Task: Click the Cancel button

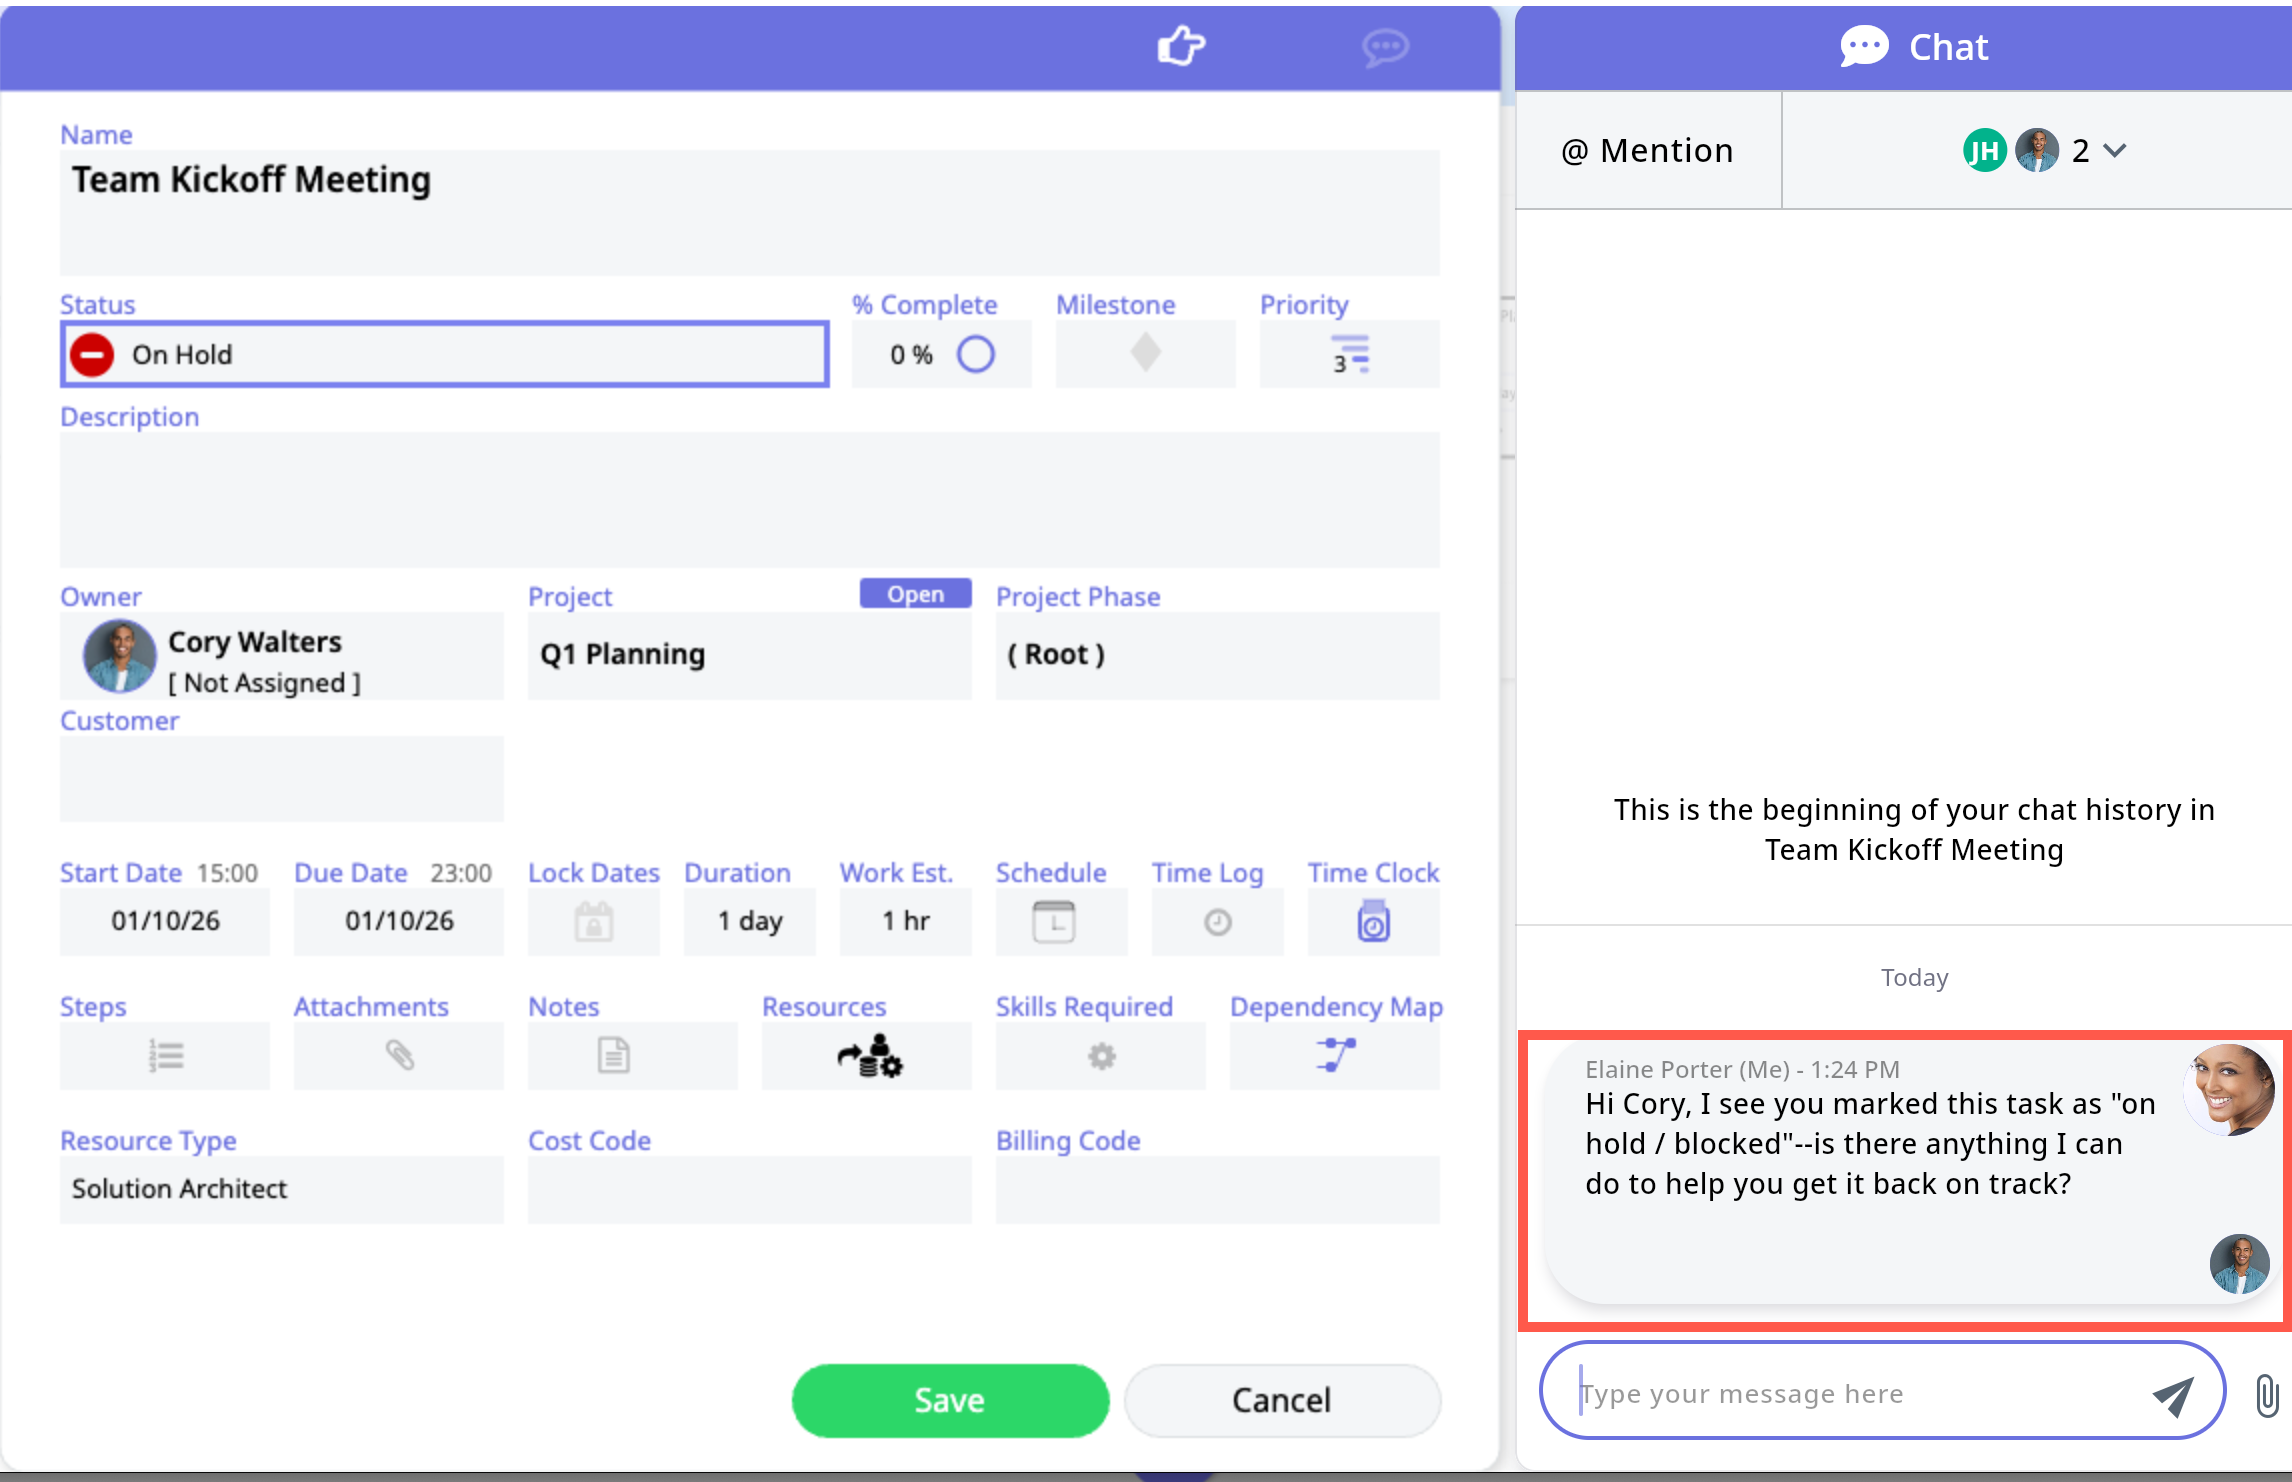Action: pos(1281,1400)
